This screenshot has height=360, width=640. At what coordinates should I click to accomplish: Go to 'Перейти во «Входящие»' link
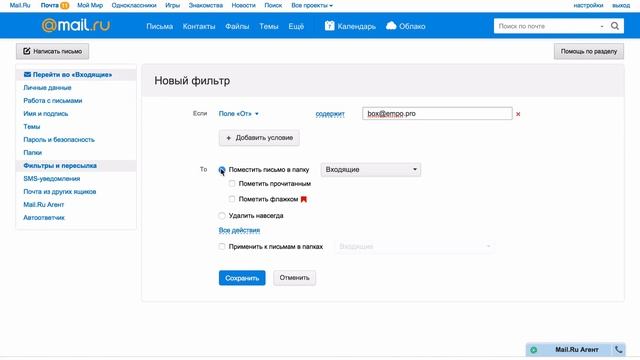[72, 75]
